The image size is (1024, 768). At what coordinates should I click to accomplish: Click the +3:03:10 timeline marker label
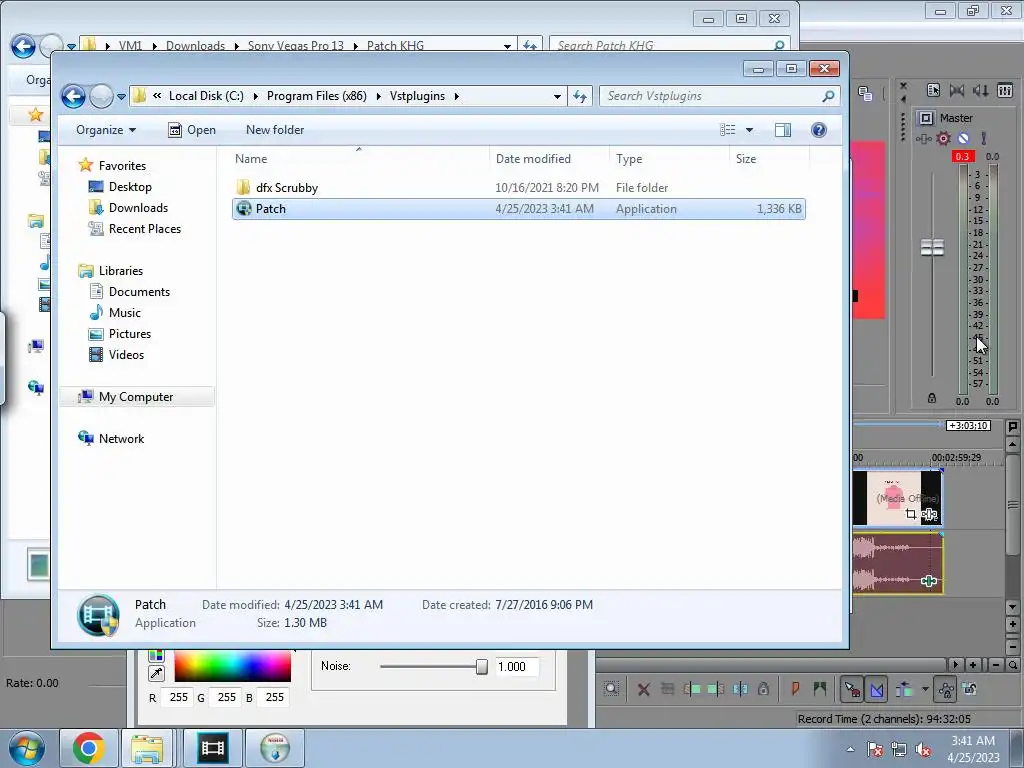coord(968,426)
